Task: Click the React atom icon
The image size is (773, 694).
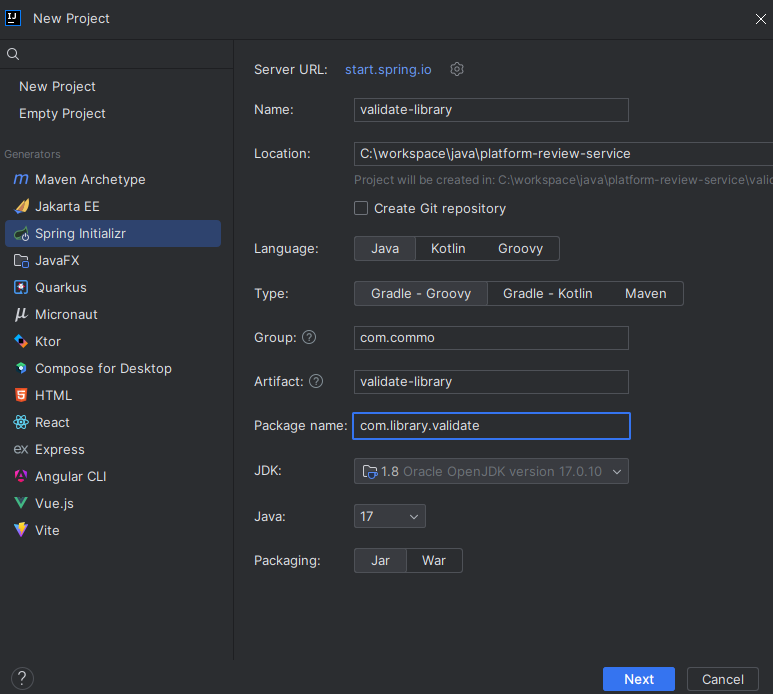Action: click(21, 422)
